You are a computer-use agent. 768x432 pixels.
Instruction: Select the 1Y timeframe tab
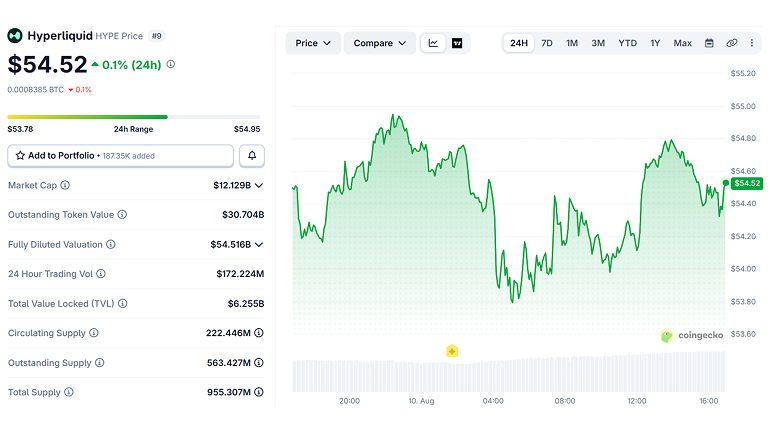[655, 43]
